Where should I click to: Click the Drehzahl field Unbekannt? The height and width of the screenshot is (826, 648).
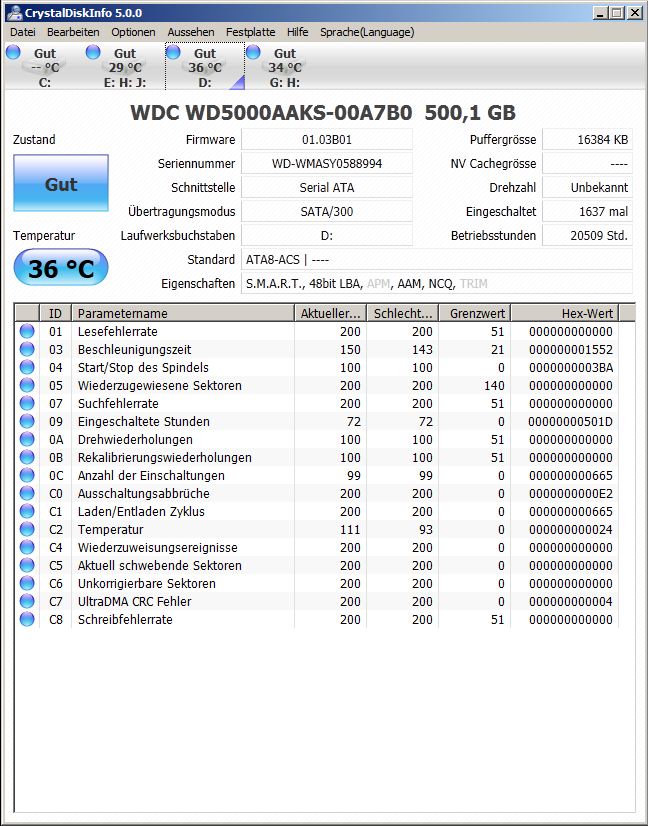587,188
